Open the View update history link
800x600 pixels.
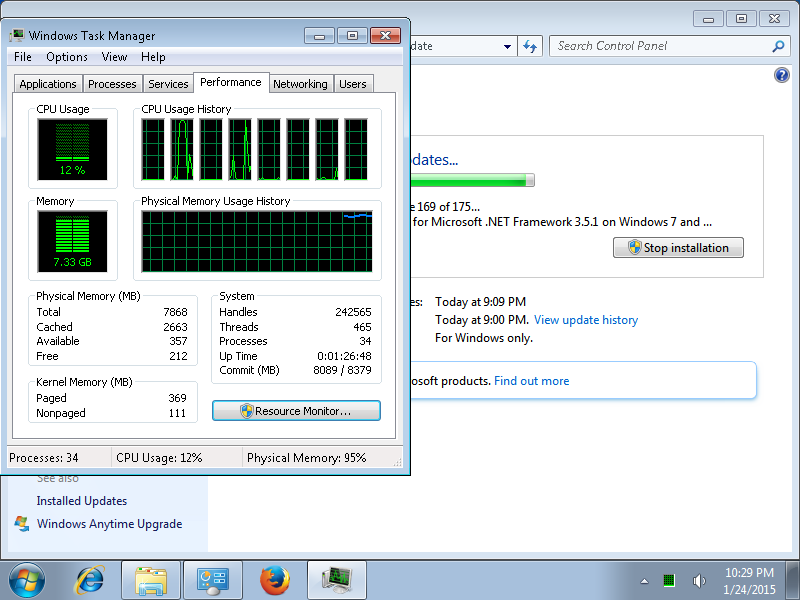tap(586, 320)
